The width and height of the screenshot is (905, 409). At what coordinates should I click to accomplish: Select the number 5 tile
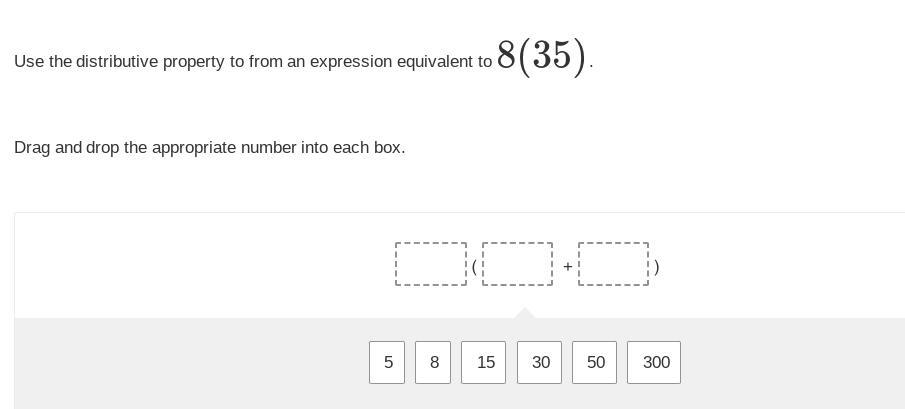pyautogui.click(x=387, y=362)
